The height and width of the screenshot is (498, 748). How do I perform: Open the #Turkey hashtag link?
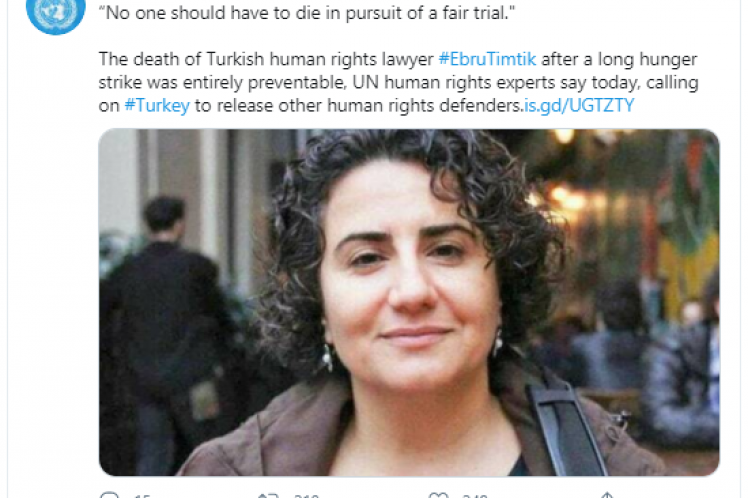click(157, 105)
